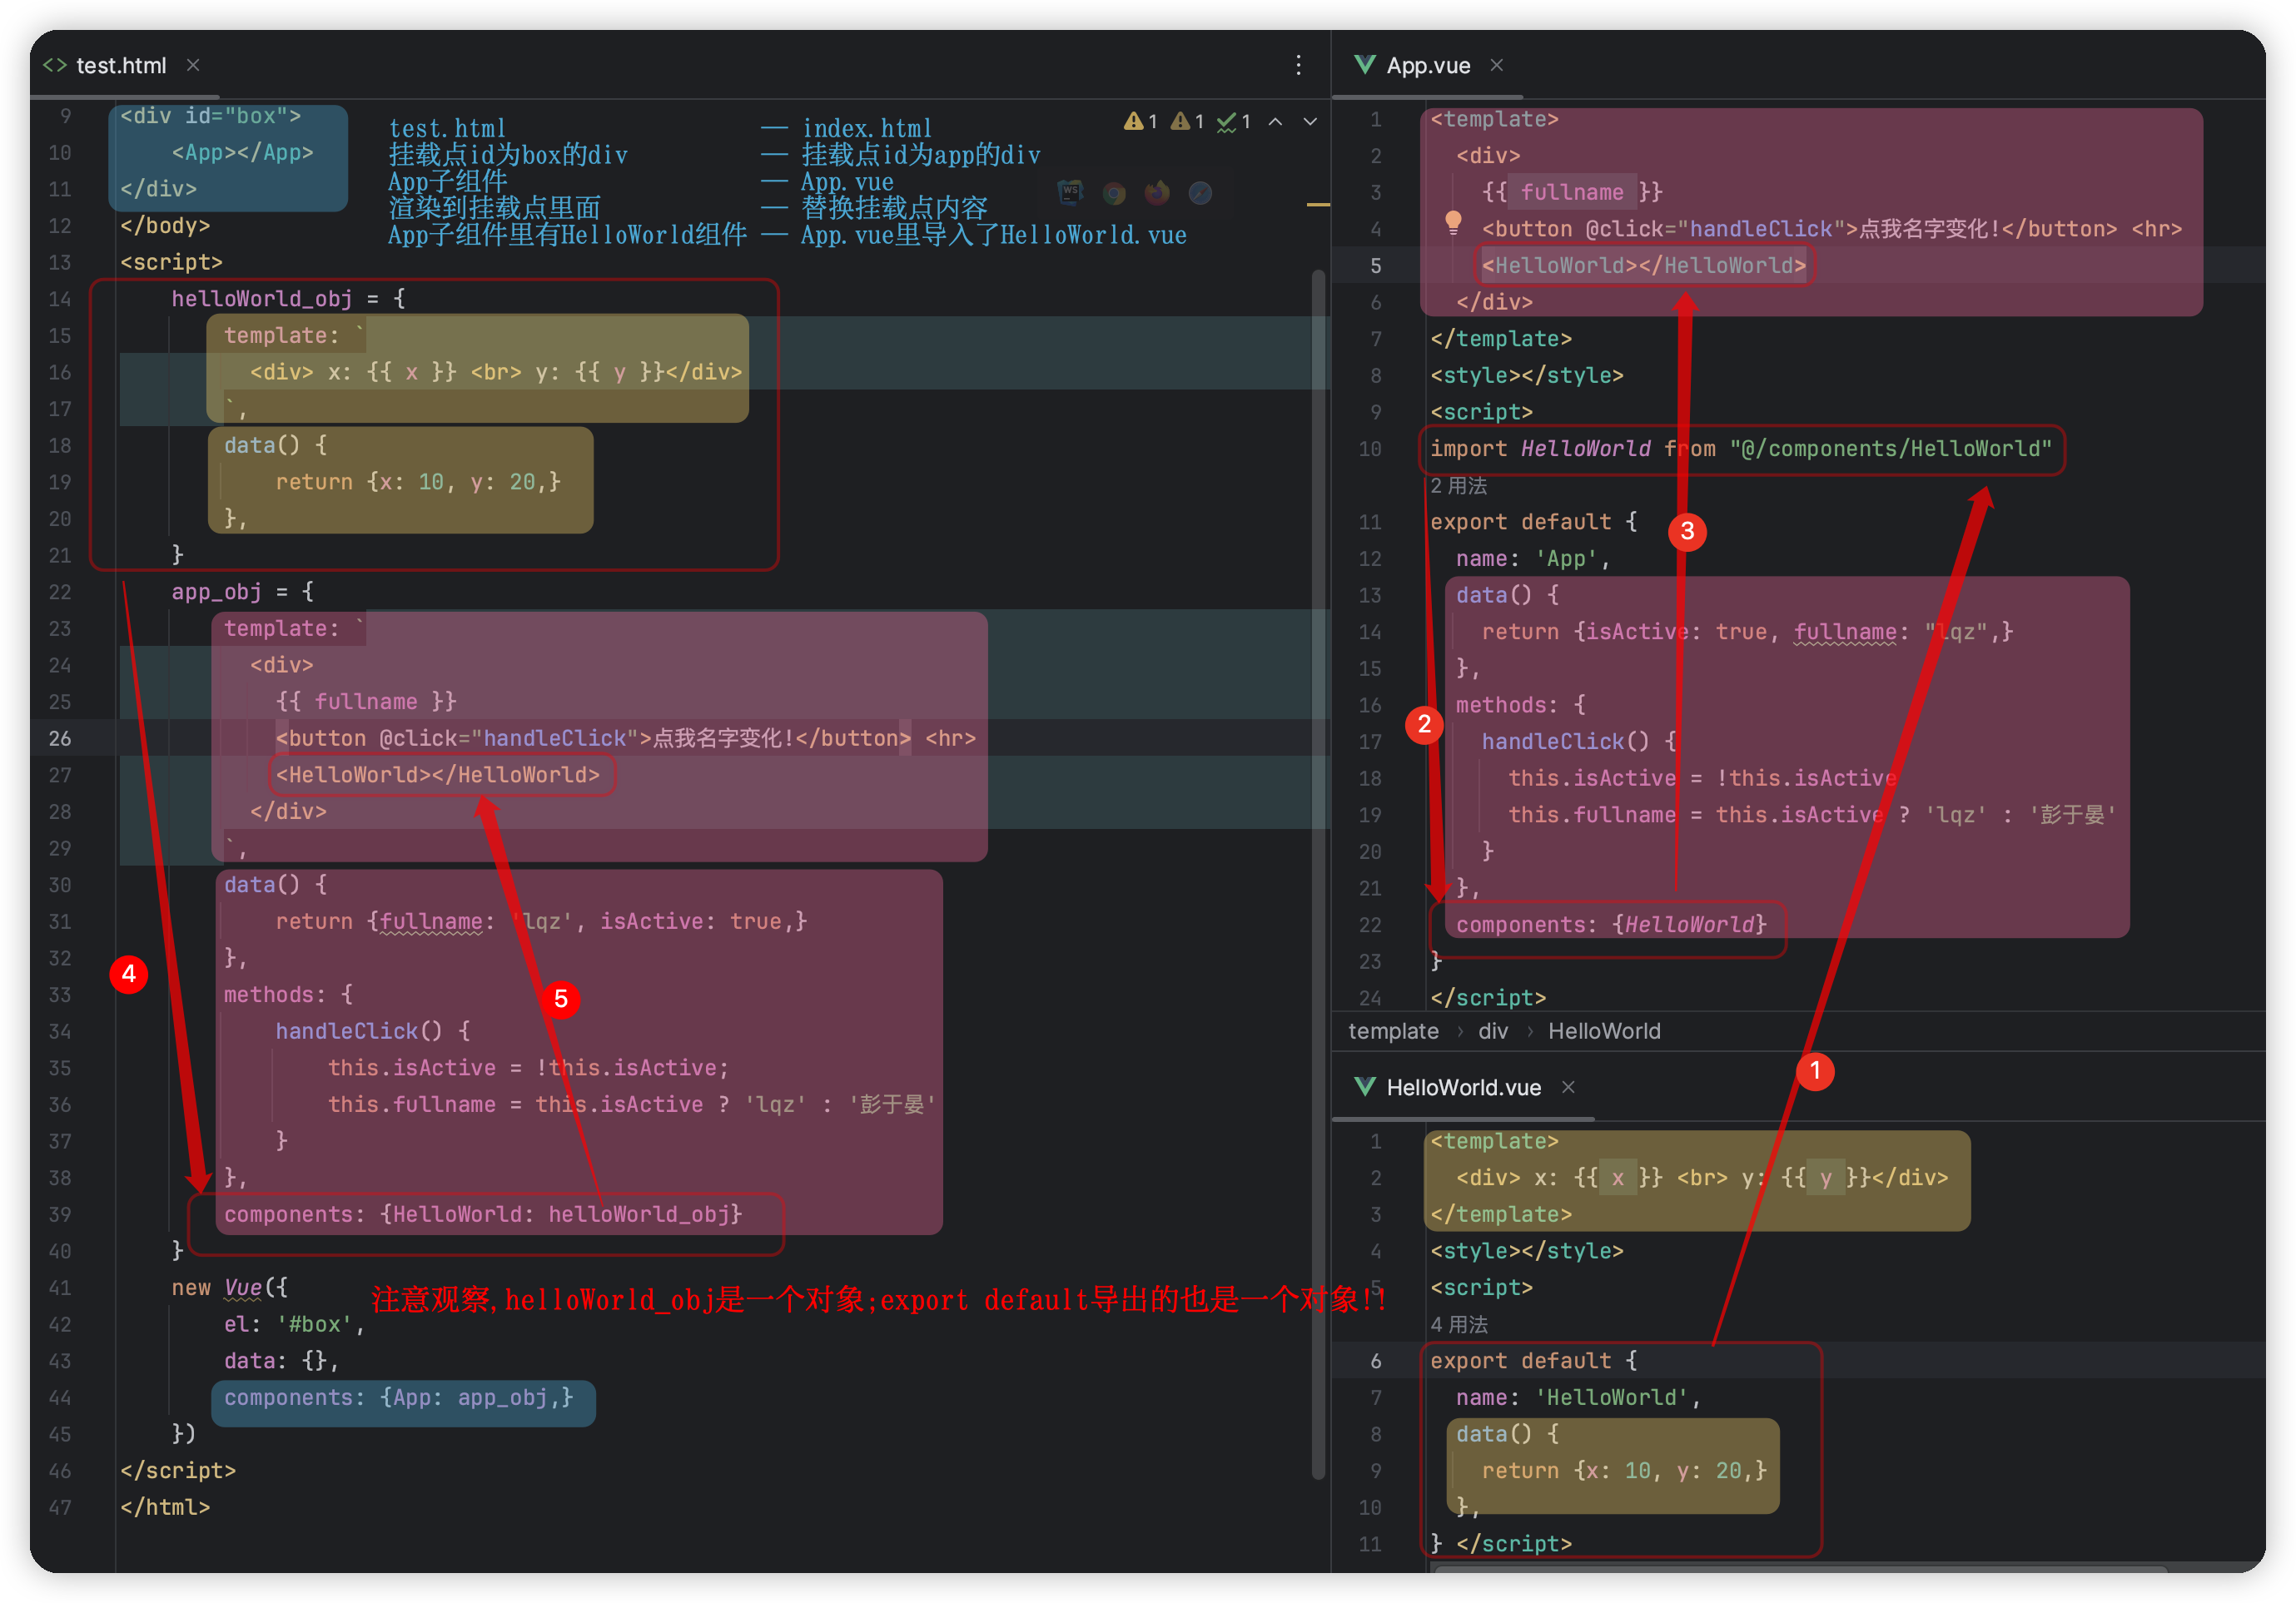Close the test.html tab

click(193, 65)
